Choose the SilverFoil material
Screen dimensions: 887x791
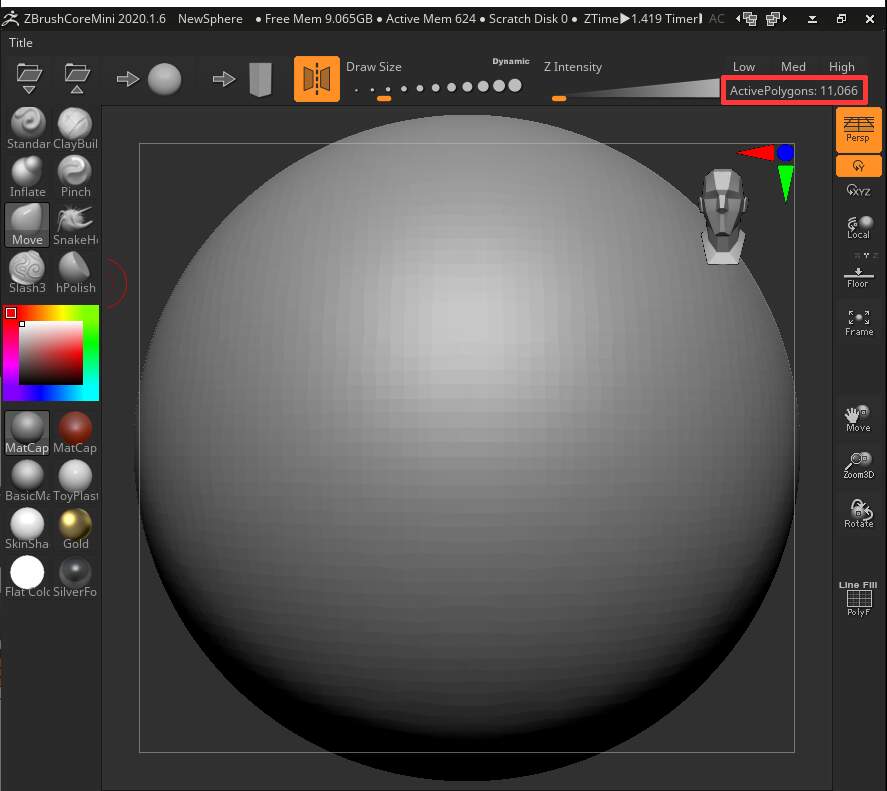coord(75,577)
